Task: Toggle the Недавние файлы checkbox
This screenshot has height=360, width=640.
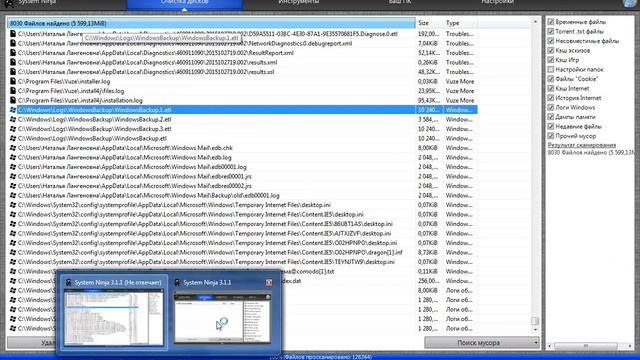Action: coord(551,127)
